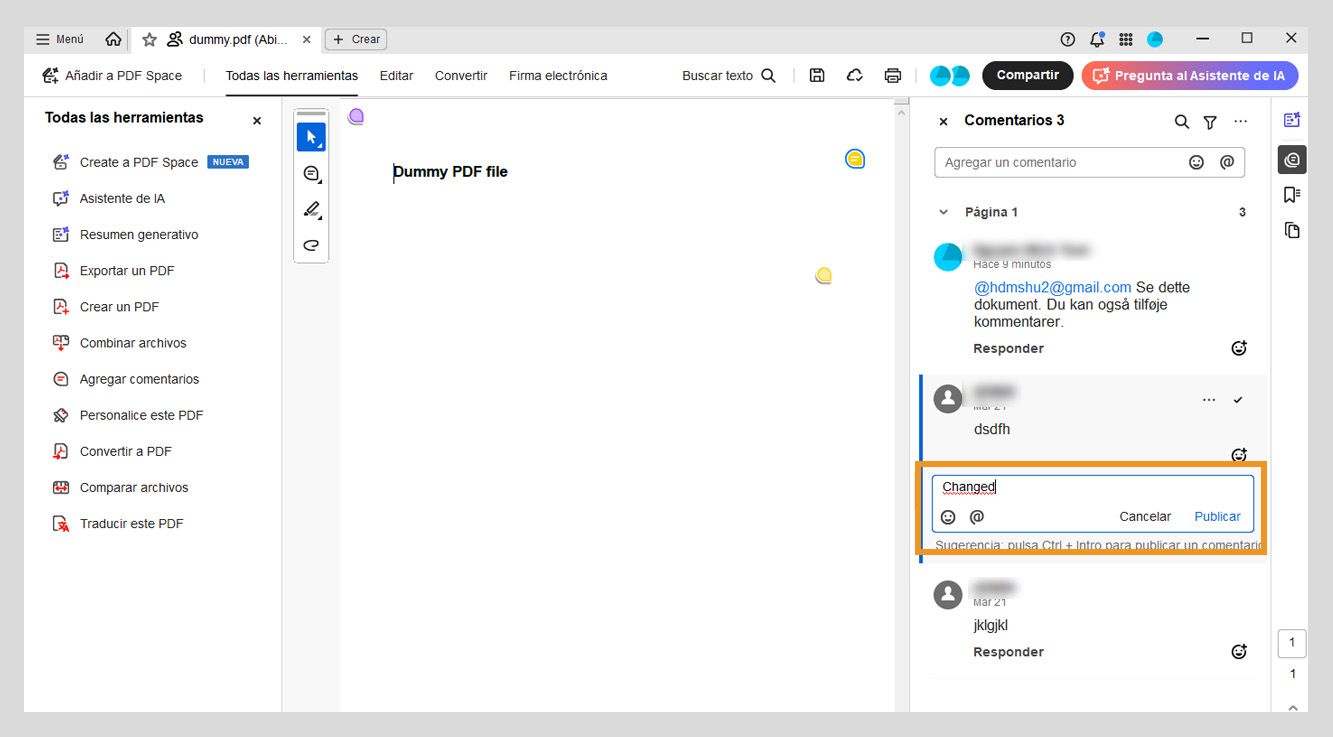Click the blue-outlined sticky note on page
This screenshot has width=1333, height=737.
[854, 159]
